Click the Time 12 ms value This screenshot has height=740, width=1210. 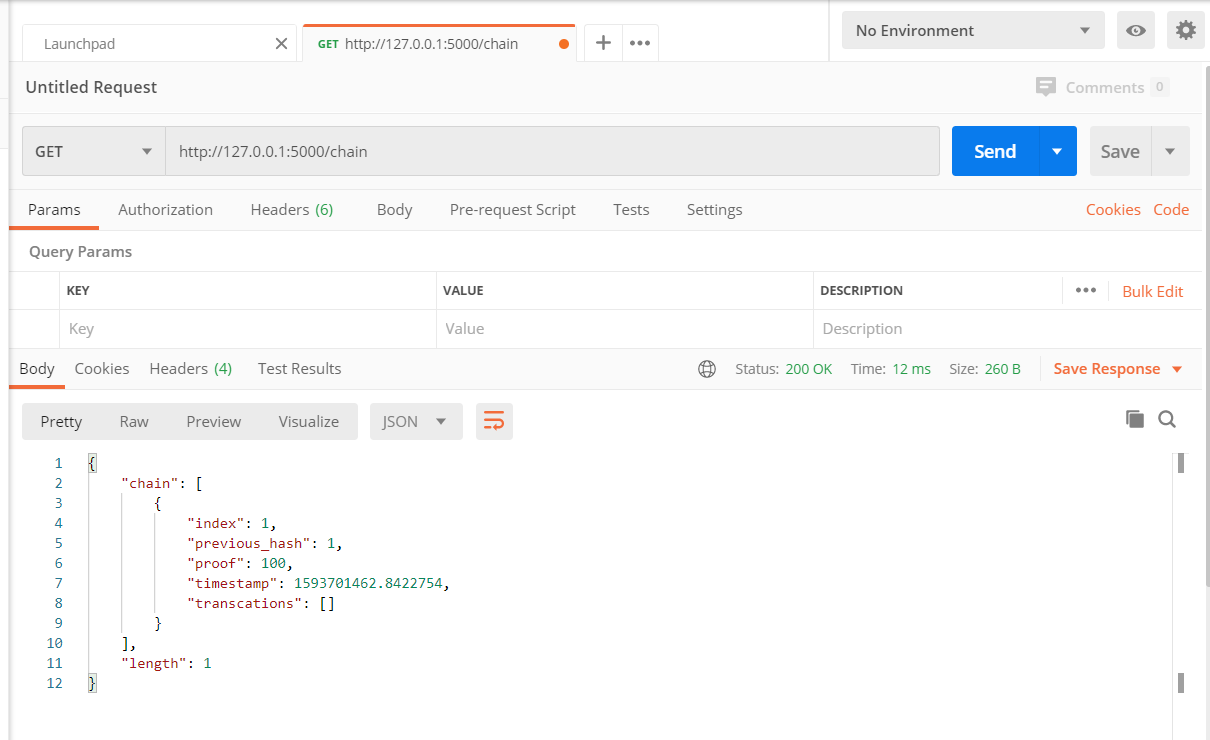click(911, 369)
